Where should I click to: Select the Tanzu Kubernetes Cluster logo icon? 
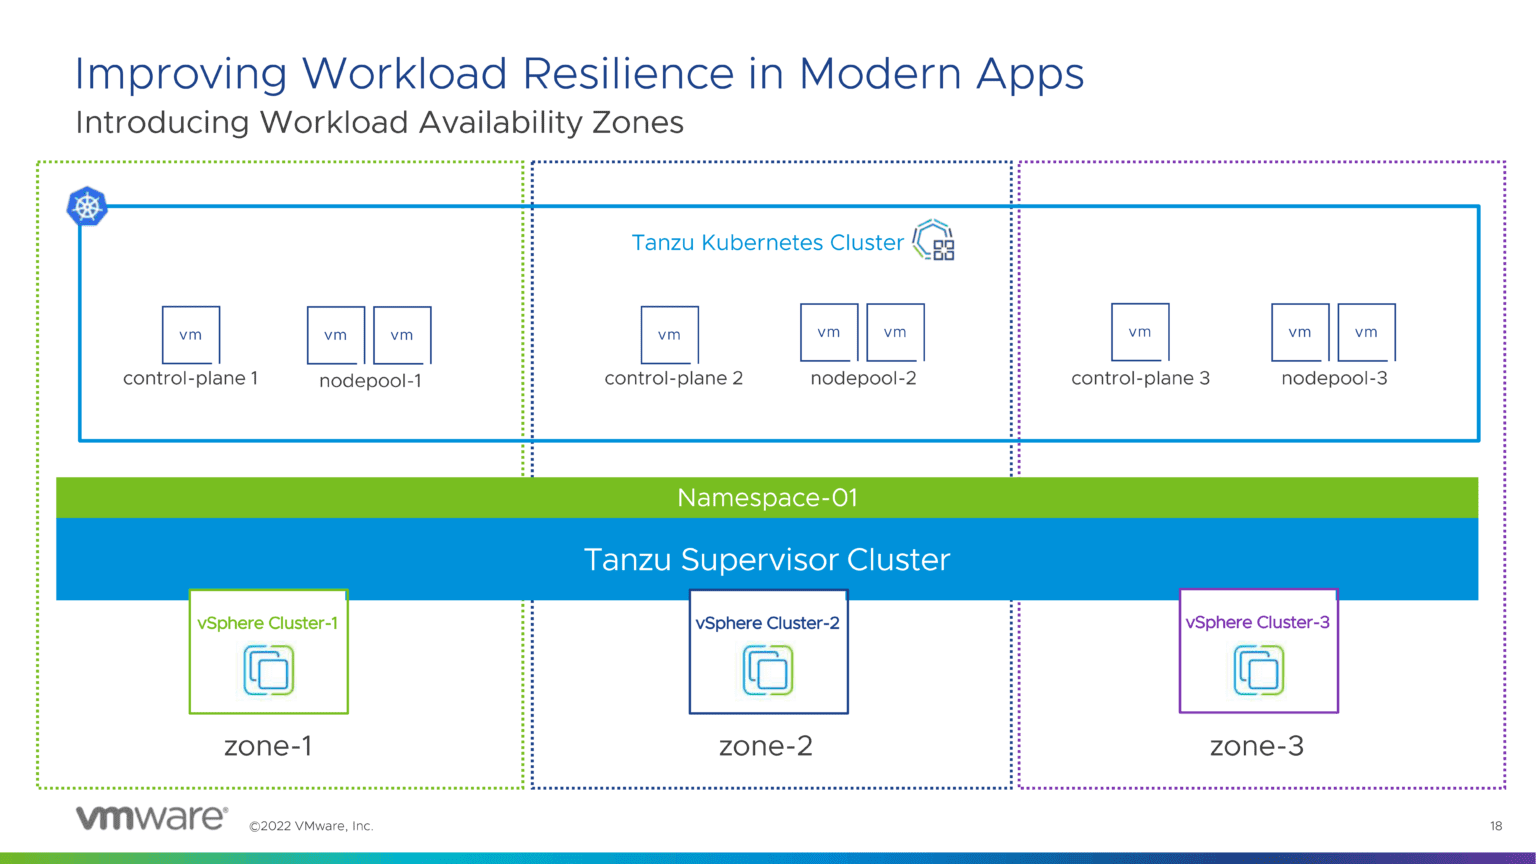[x=933, y=241]
